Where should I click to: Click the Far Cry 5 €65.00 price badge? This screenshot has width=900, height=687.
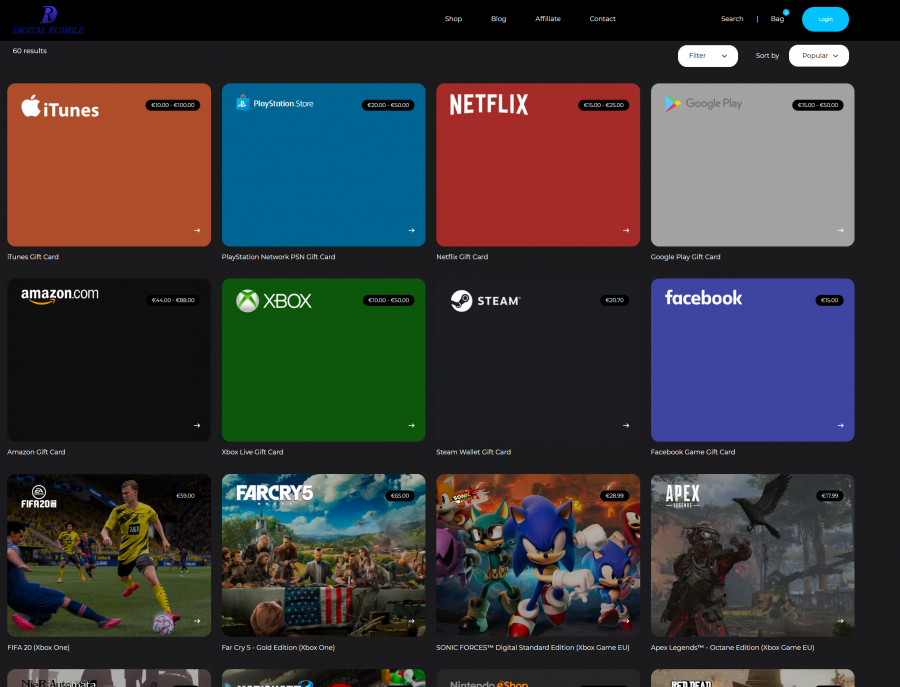point(400,496)
